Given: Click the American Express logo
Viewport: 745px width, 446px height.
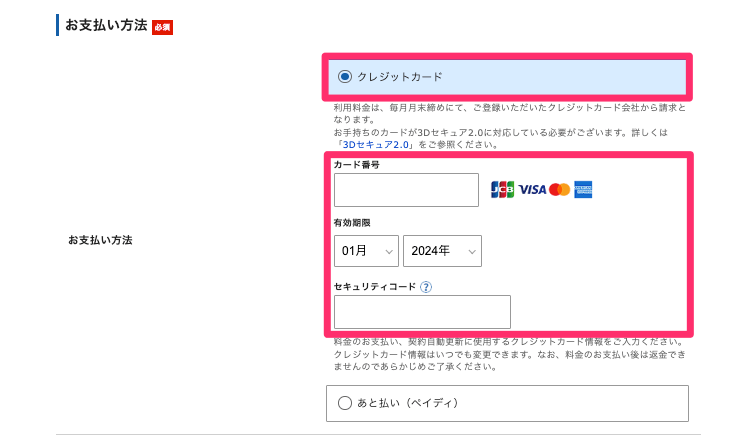Looking at the screenshot, I should 583,190.
